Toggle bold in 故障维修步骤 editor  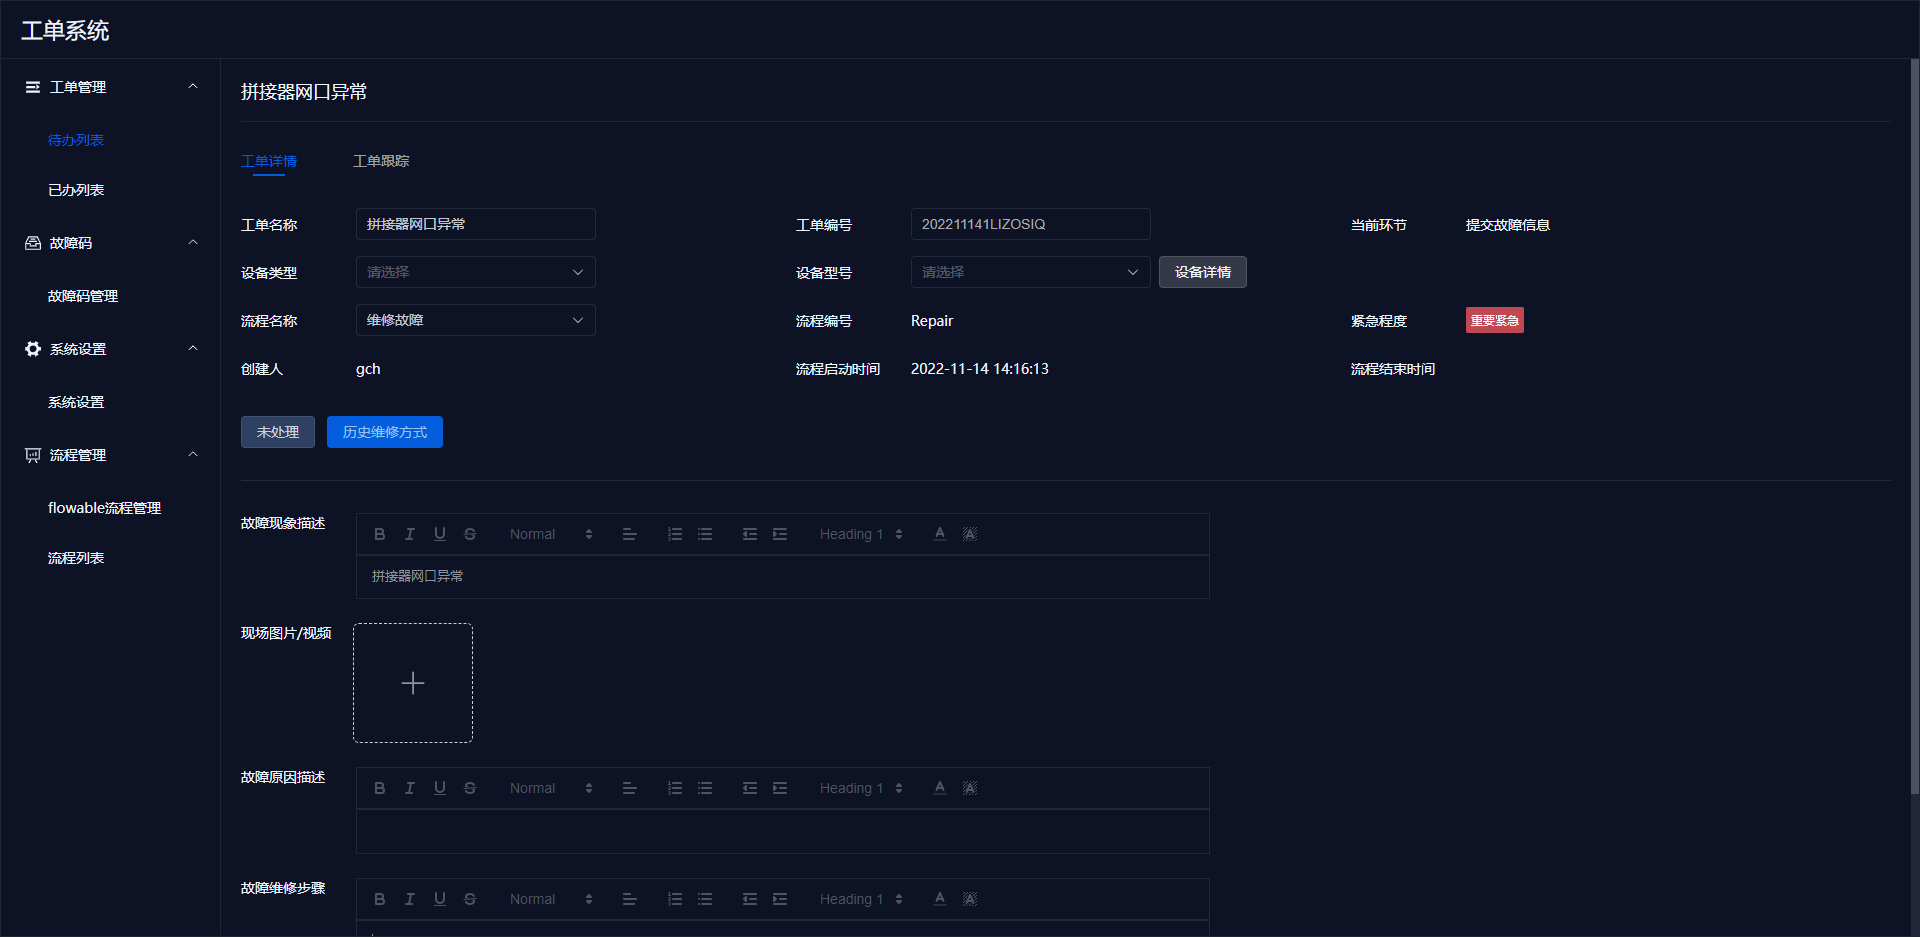[380, 899]
